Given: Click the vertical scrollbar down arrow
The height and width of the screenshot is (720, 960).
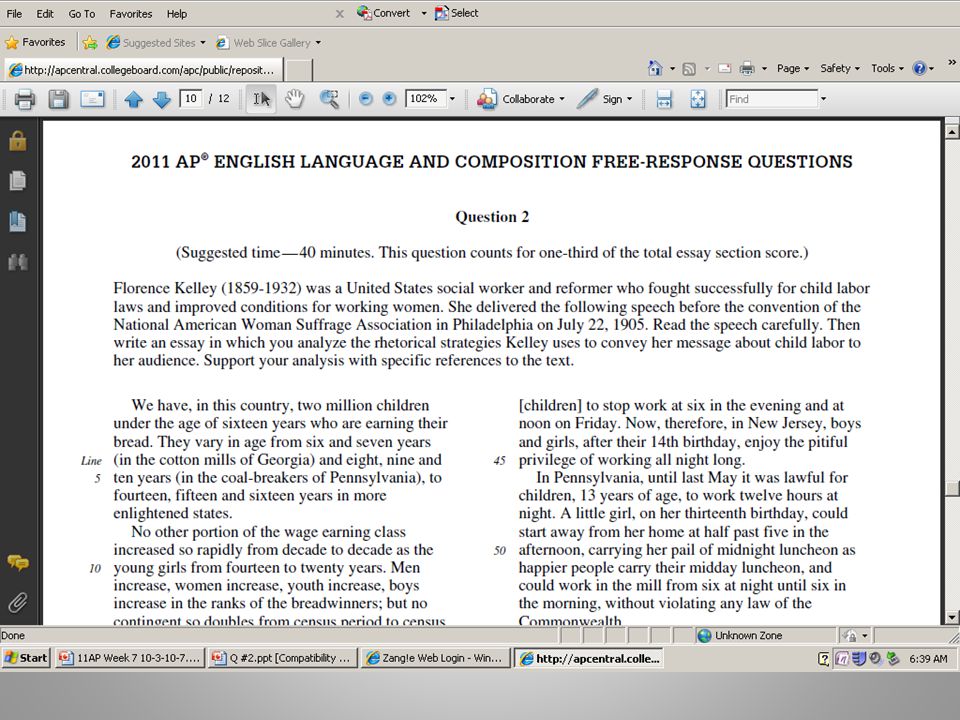Looking at the screenshot, I should [x=951, y=617].
